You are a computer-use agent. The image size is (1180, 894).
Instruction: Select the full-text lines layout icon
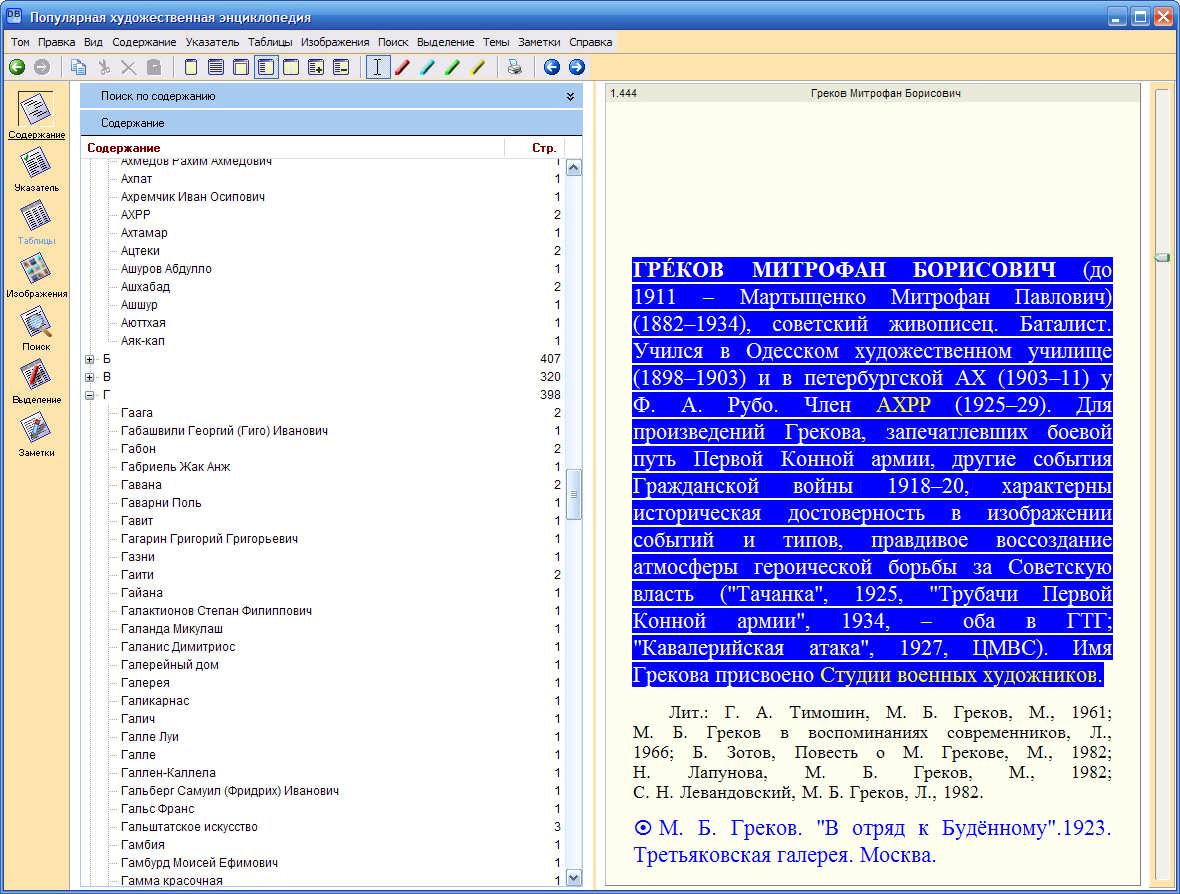tap(216, 67)
